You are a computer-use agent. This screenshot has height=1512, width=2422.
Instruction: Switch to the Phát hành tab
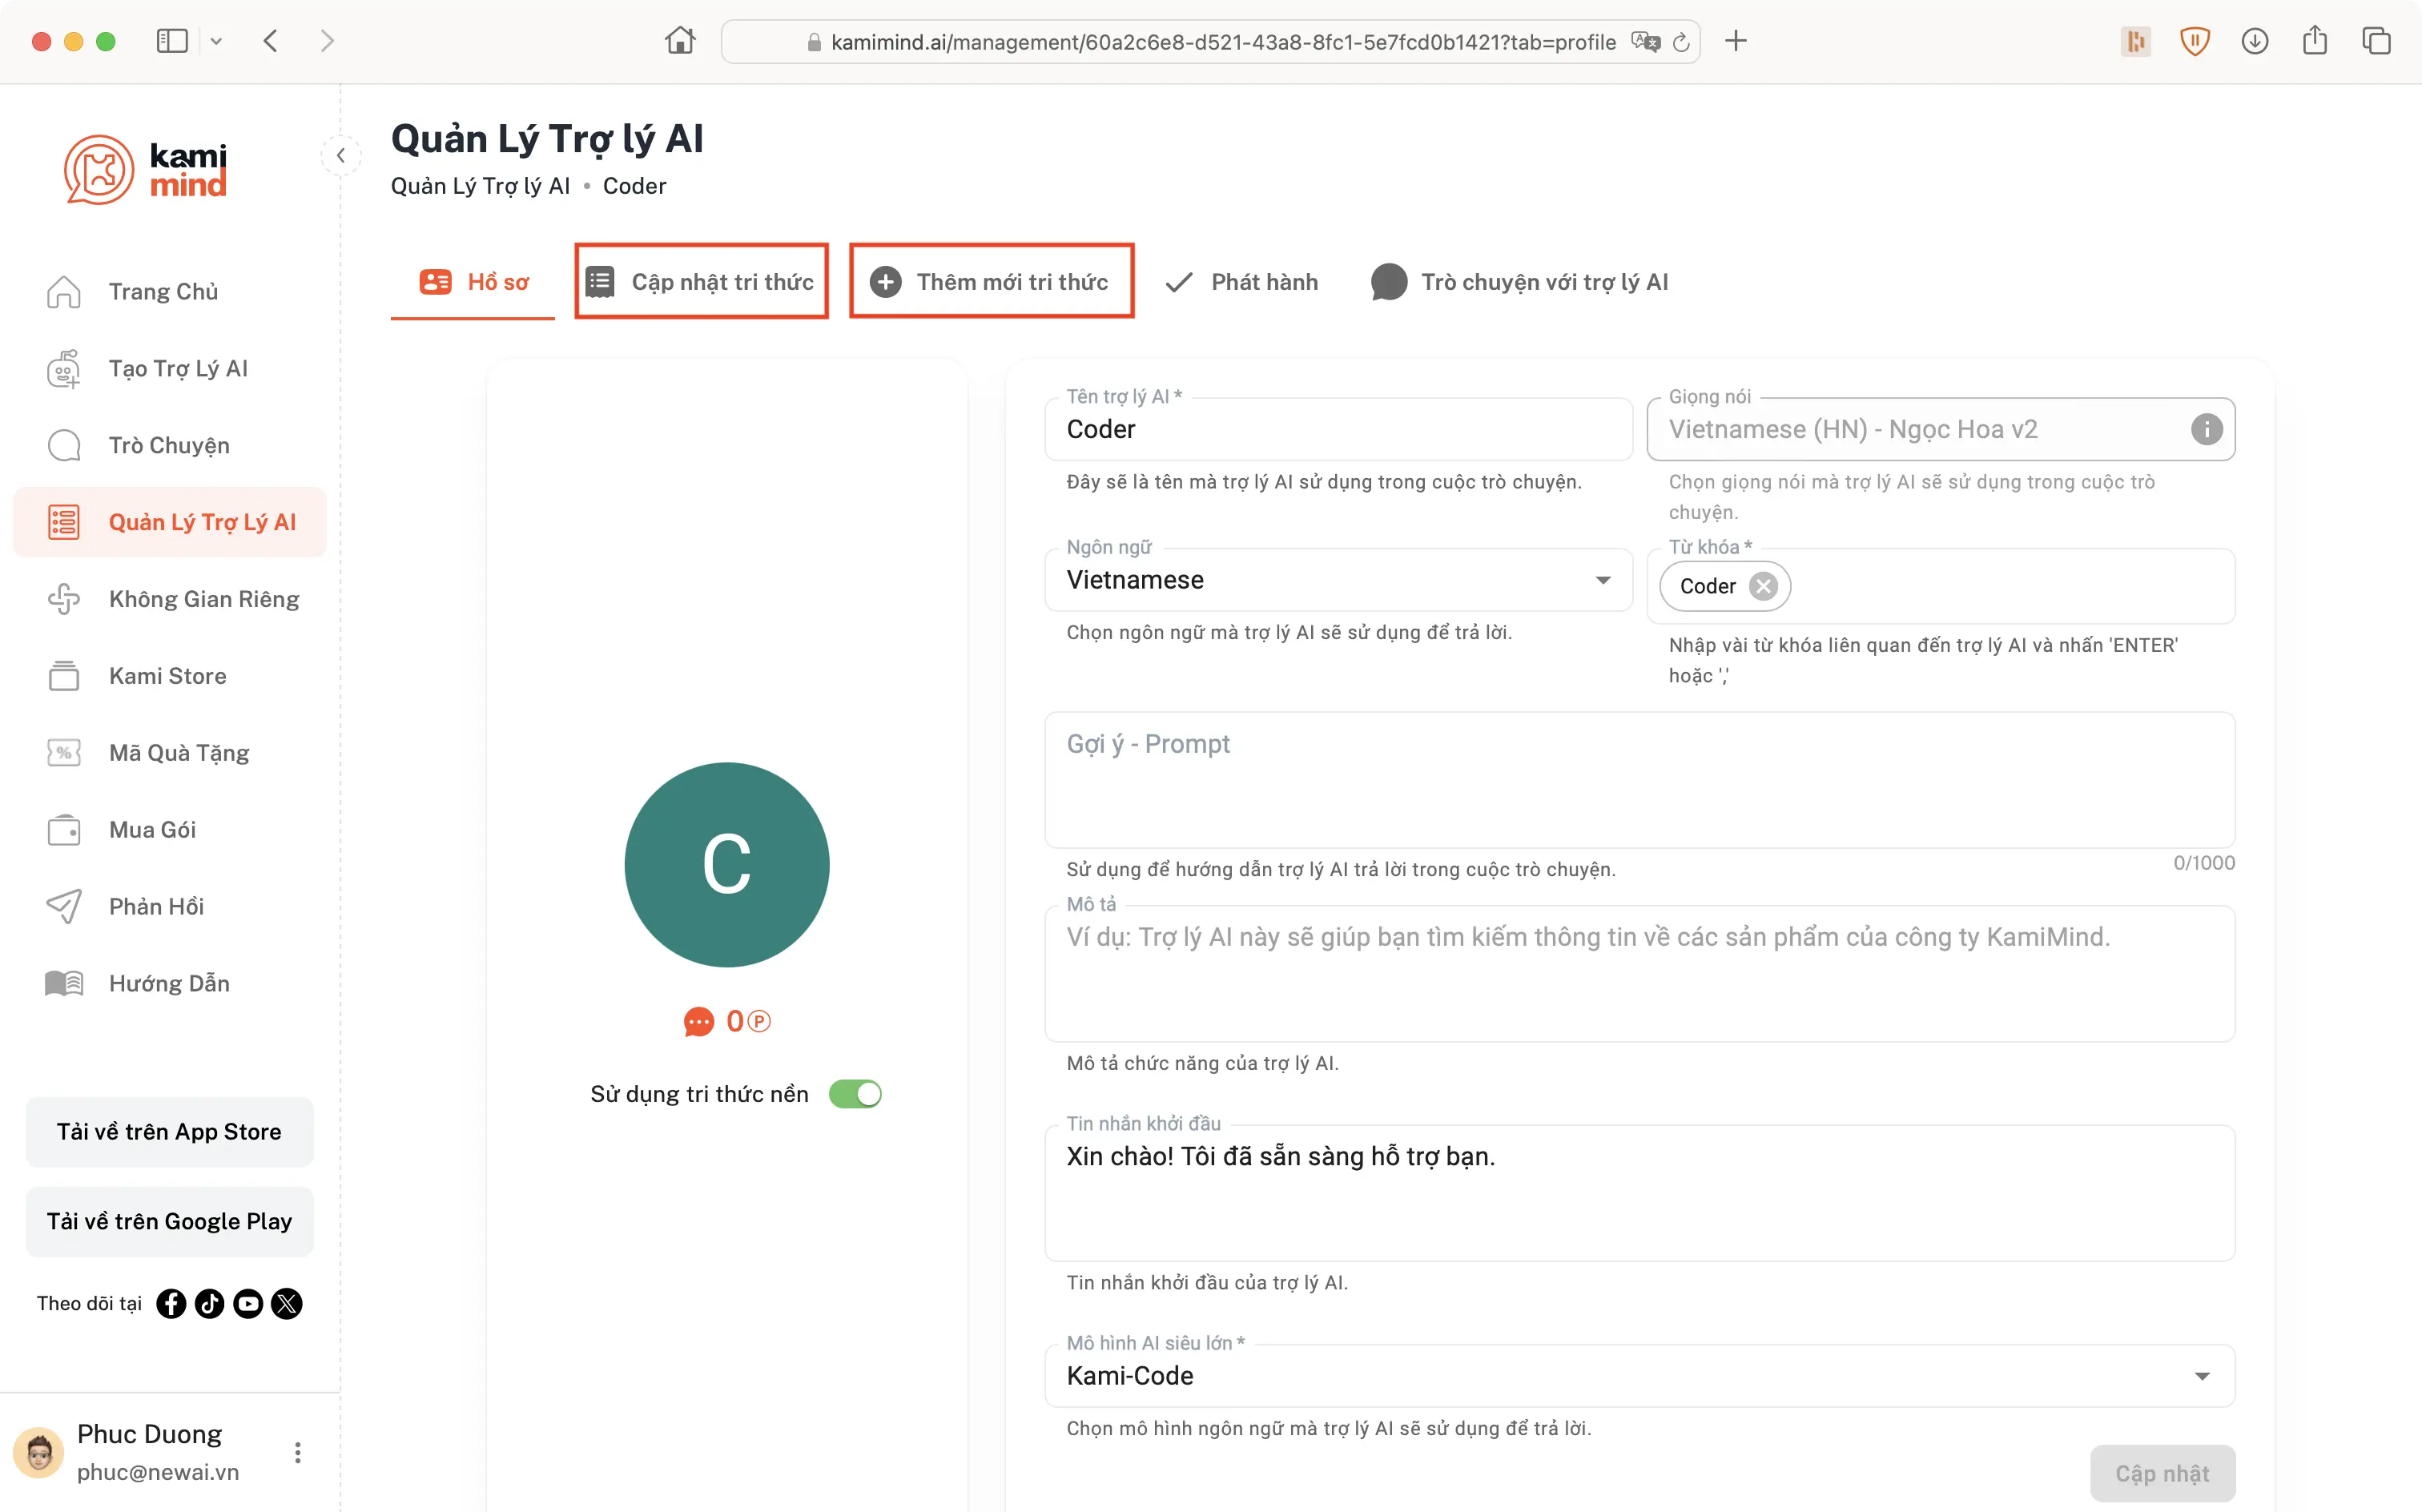pos(1242,282)
